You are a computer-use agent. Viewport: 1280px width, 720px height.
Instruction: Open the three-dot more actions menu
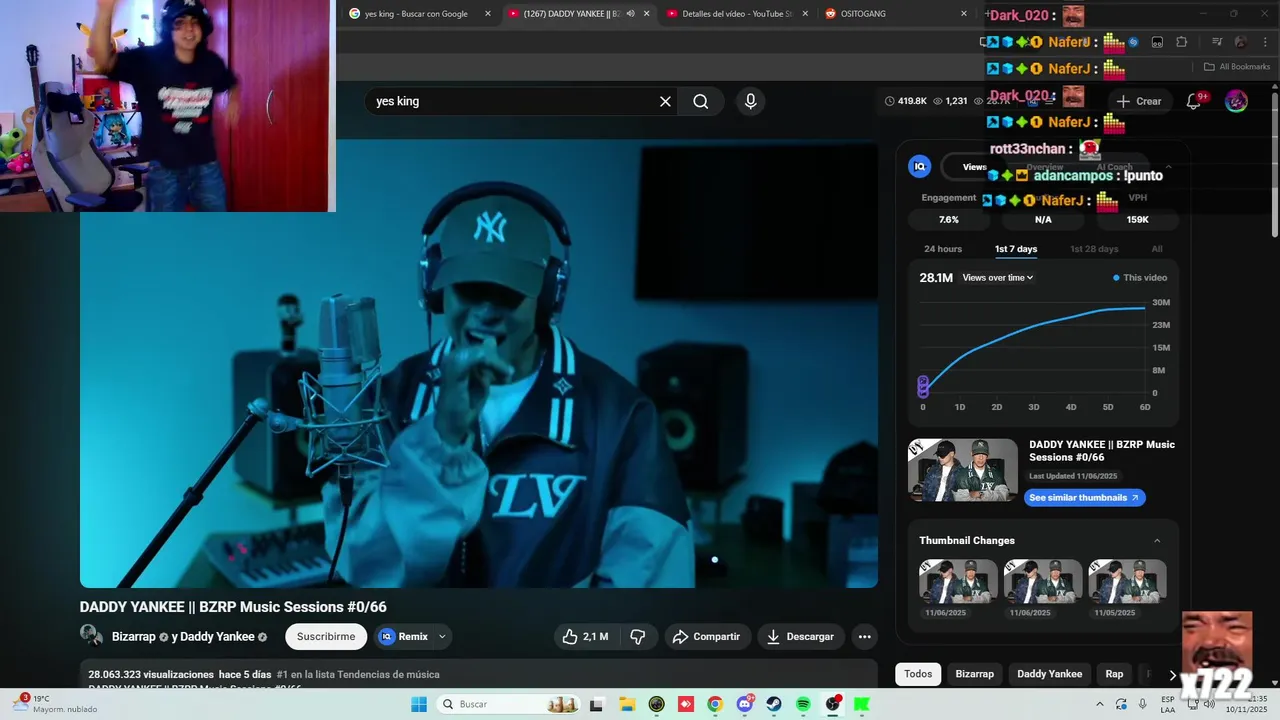864,636
